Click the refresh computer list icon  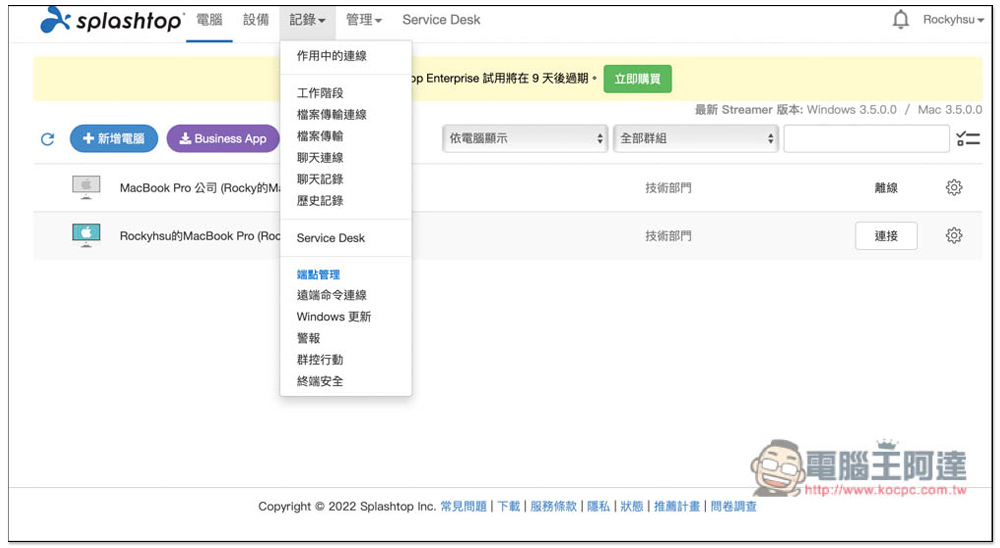click(x=47, y=139)
